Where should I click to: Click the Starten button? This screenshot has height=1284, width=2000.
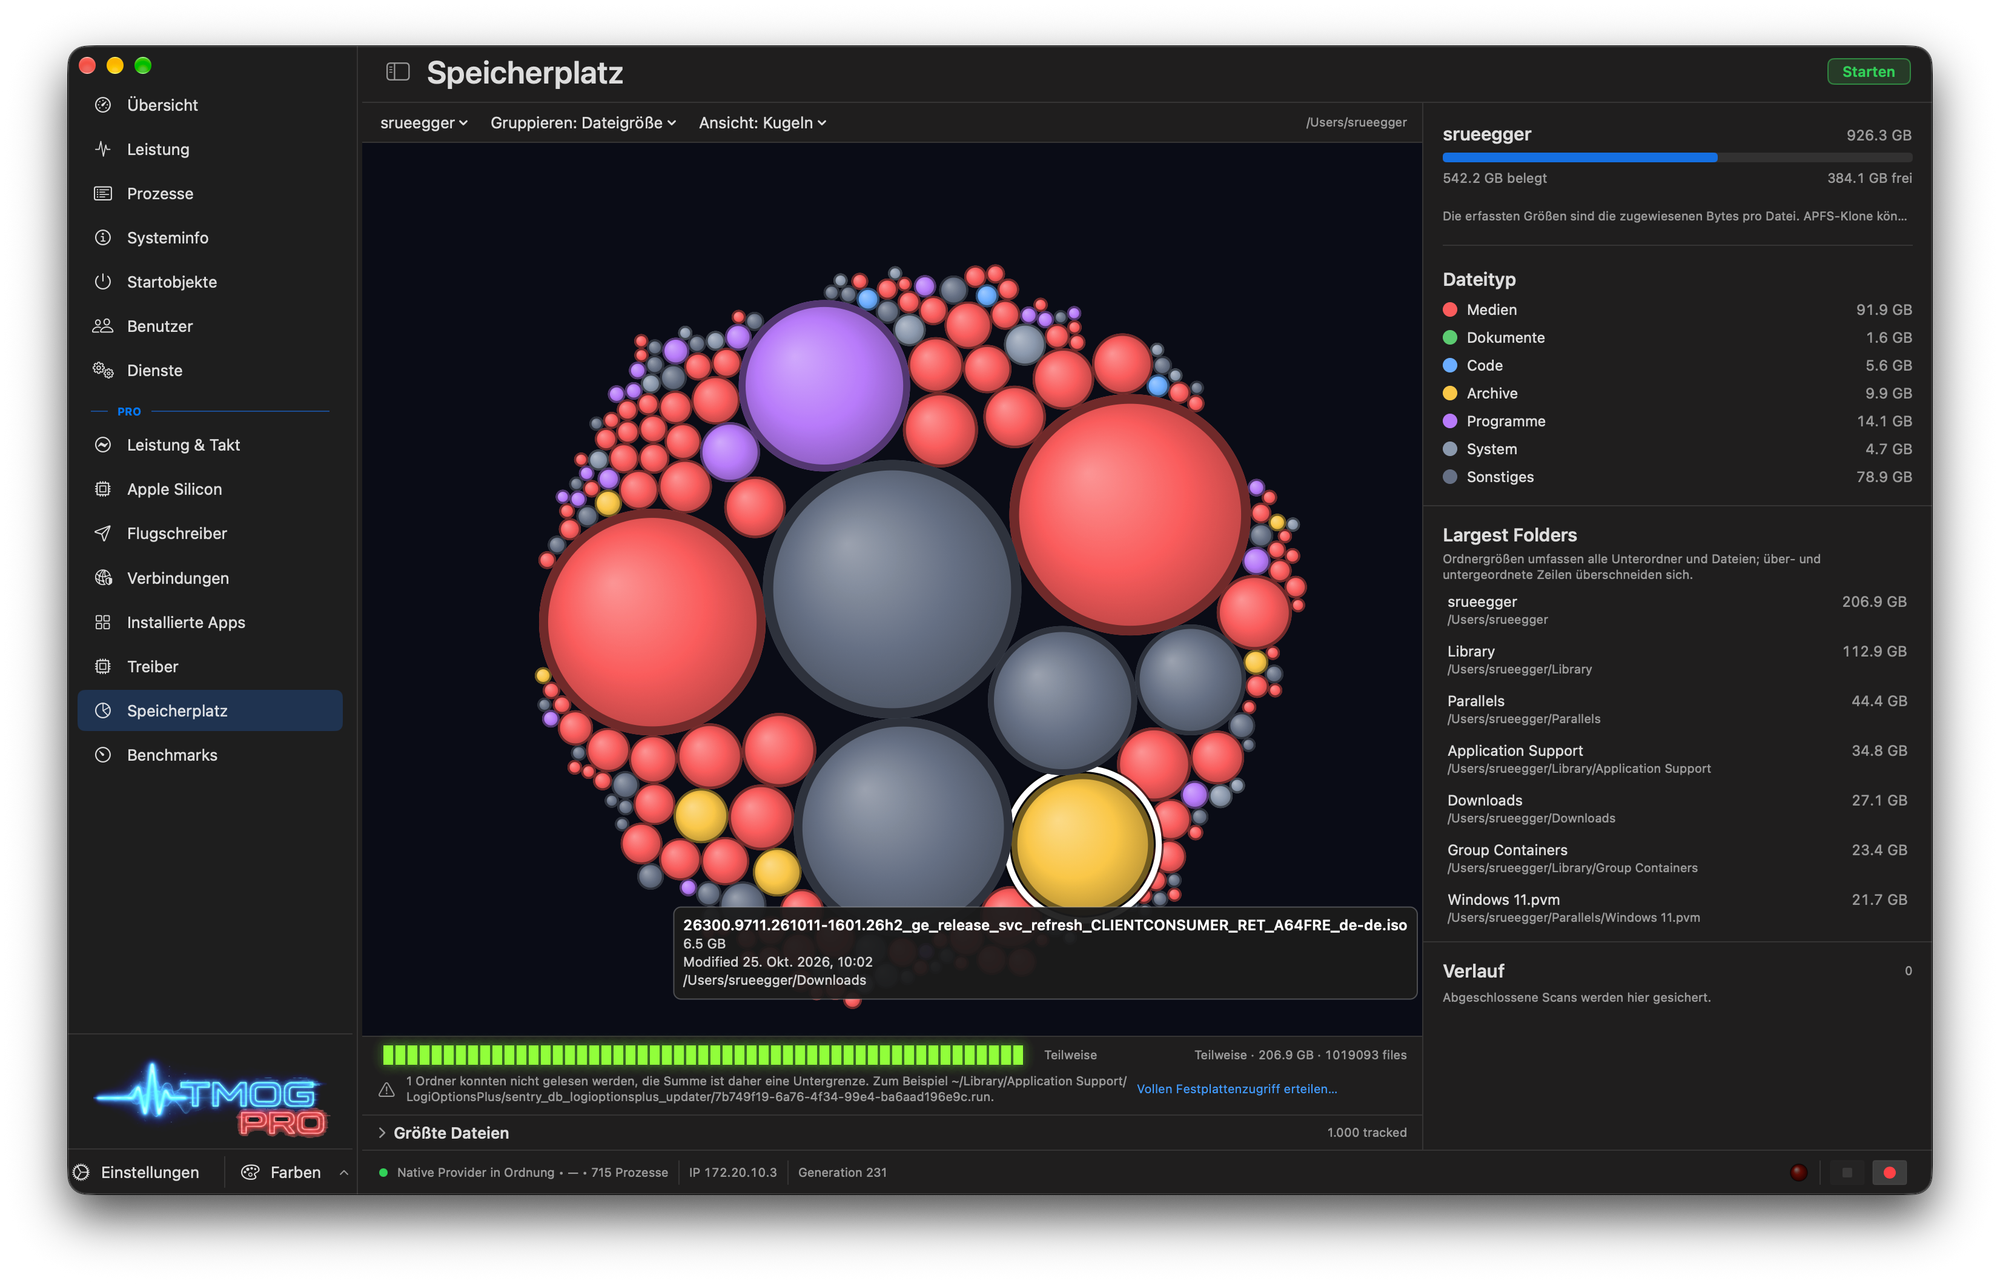coord(1868,72)
